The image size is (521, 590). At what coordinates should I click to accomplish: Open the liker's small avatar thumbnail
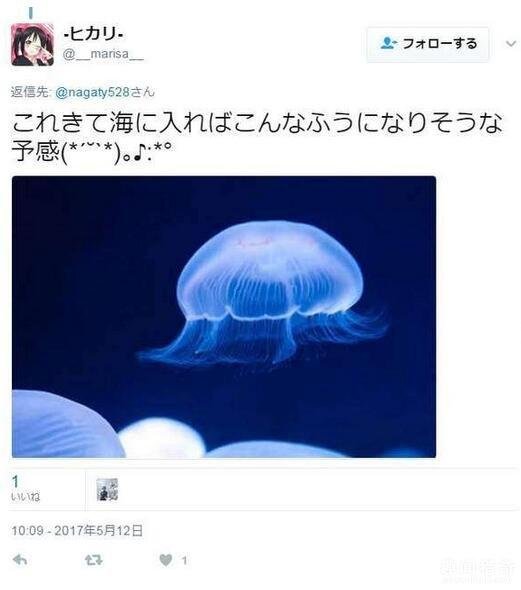pyautogui.click(x=107, y=489)
